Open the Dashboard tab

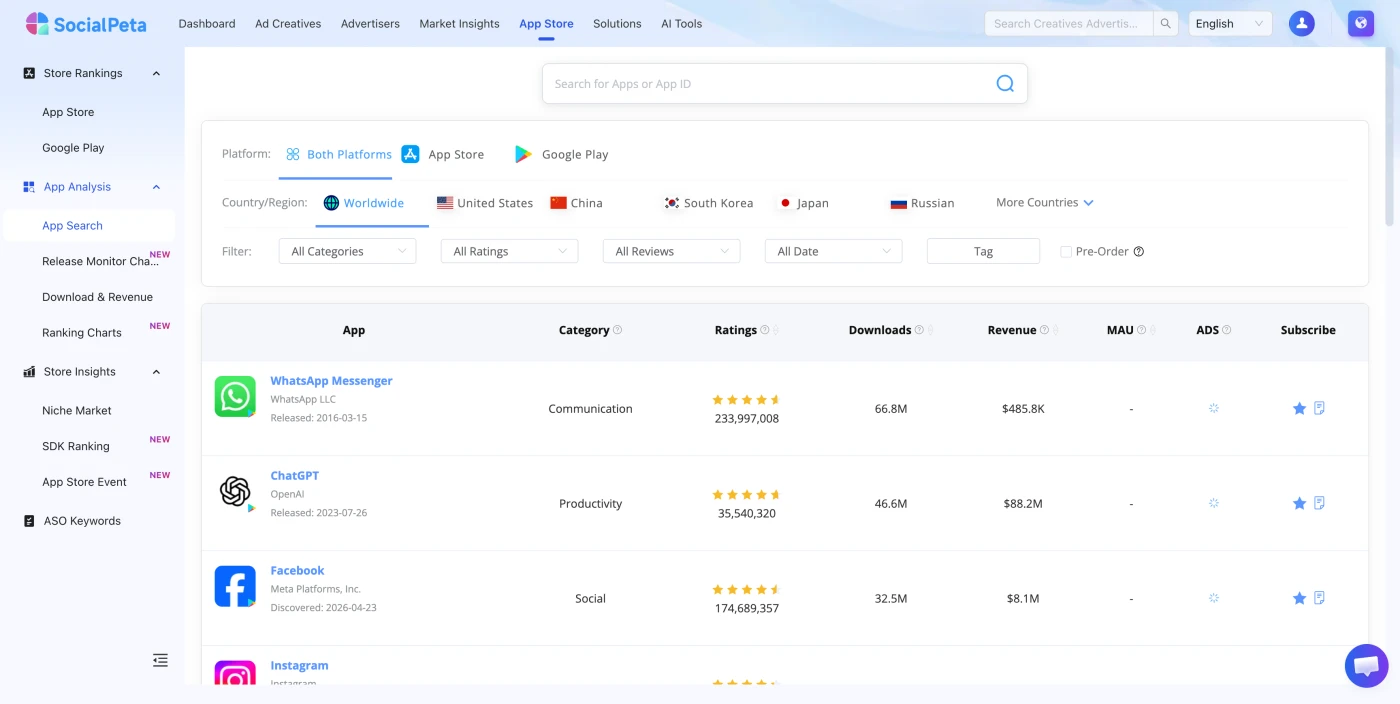tap(207, 24)
